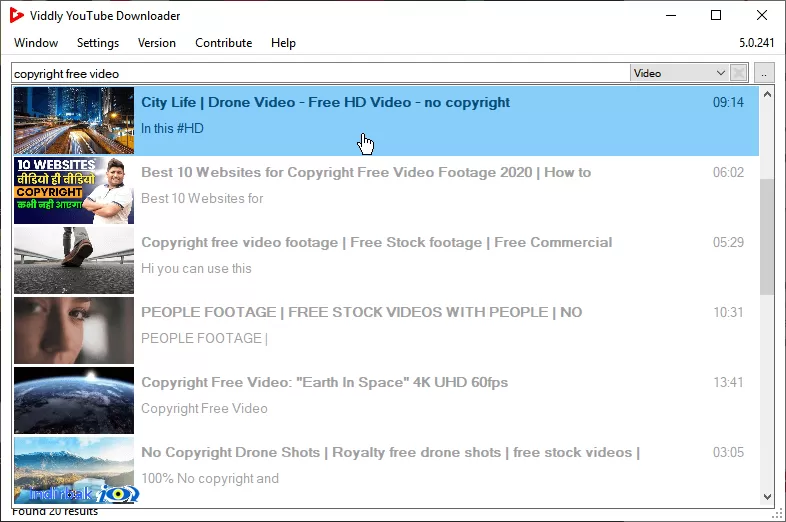
Task: Select the Earth In Space thumbnail
Action: coord(74,400)
